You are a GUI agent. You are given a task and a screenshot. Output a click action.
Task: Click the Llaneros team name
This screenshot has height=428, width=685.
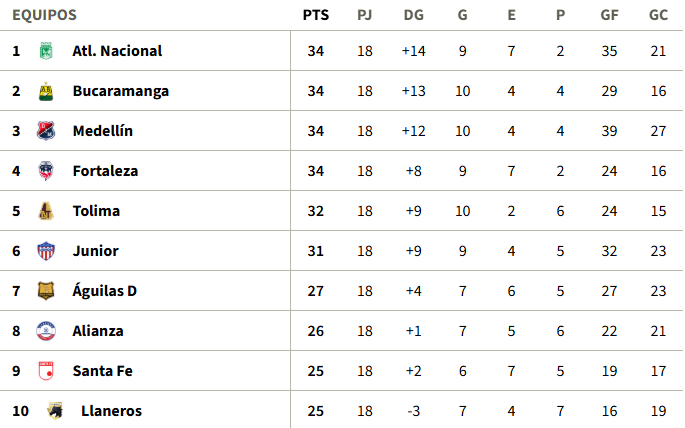111,411
